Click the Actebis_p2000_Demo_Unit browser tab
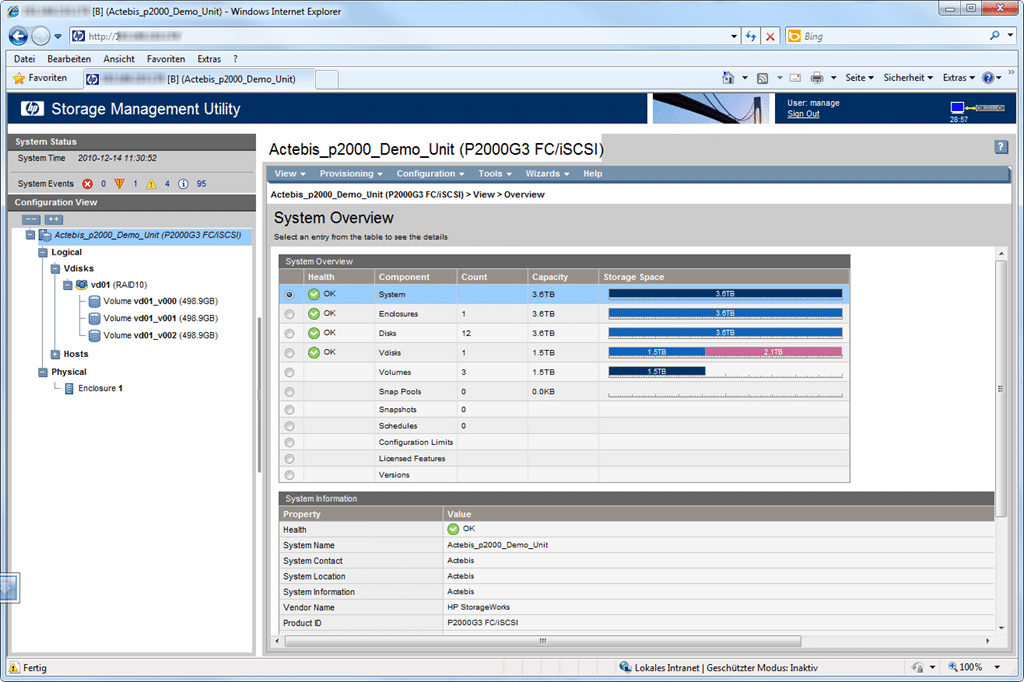 (200, 79)
